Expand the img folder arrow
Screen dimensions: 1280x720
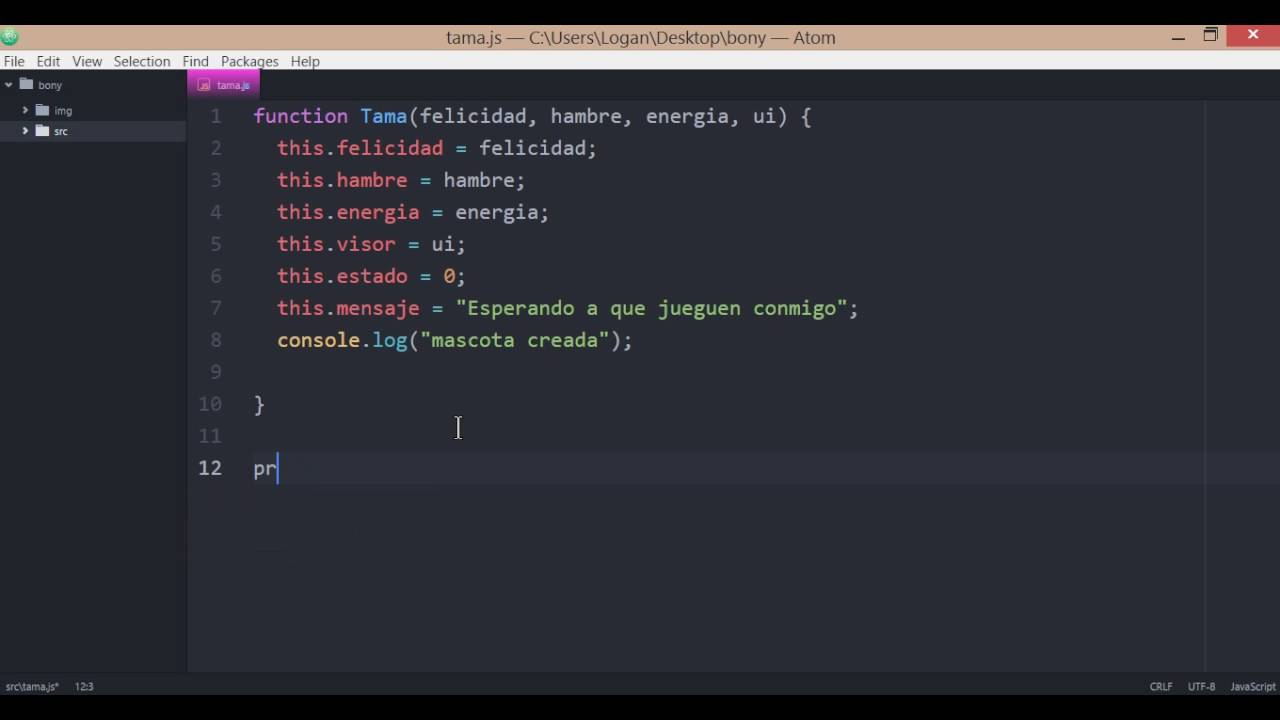coord(25,110)
